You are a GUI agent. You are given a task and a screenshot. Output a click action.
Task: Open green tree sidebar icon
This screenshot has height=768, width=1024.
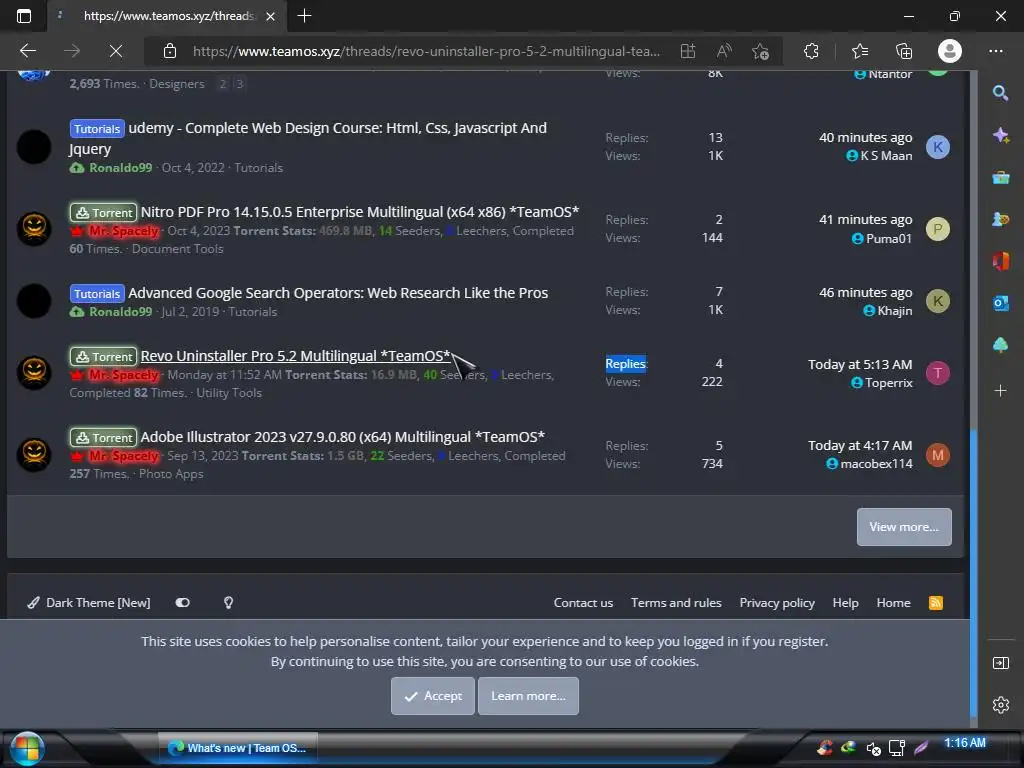point(1000,345)
